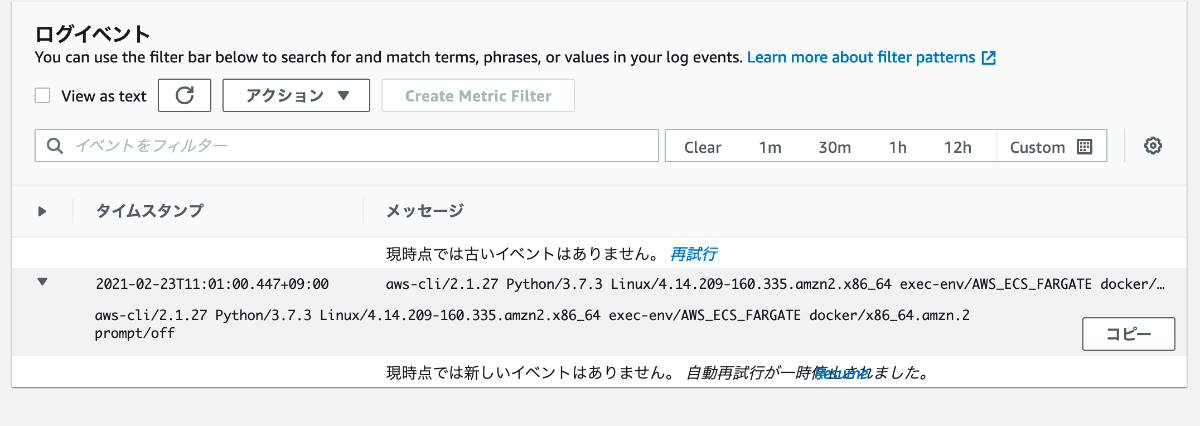Collapse the 2021-02-23 log event row
Screen dimensions: 1200x426
click(42, 283)
